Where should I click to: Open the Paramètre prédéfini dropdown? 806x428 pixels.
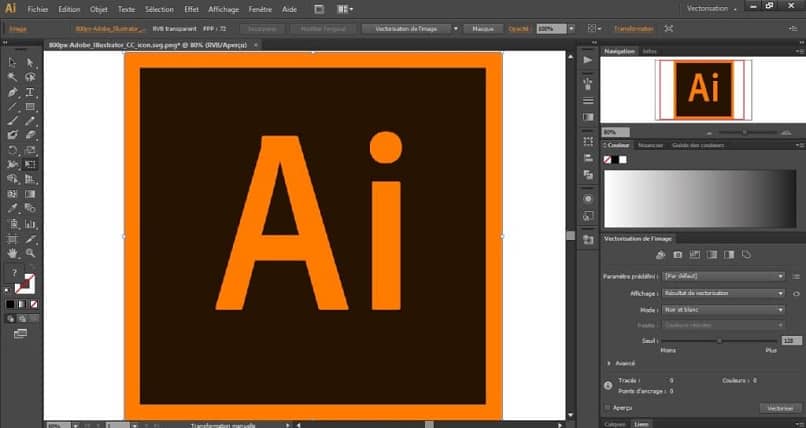[x=723, y=276]
